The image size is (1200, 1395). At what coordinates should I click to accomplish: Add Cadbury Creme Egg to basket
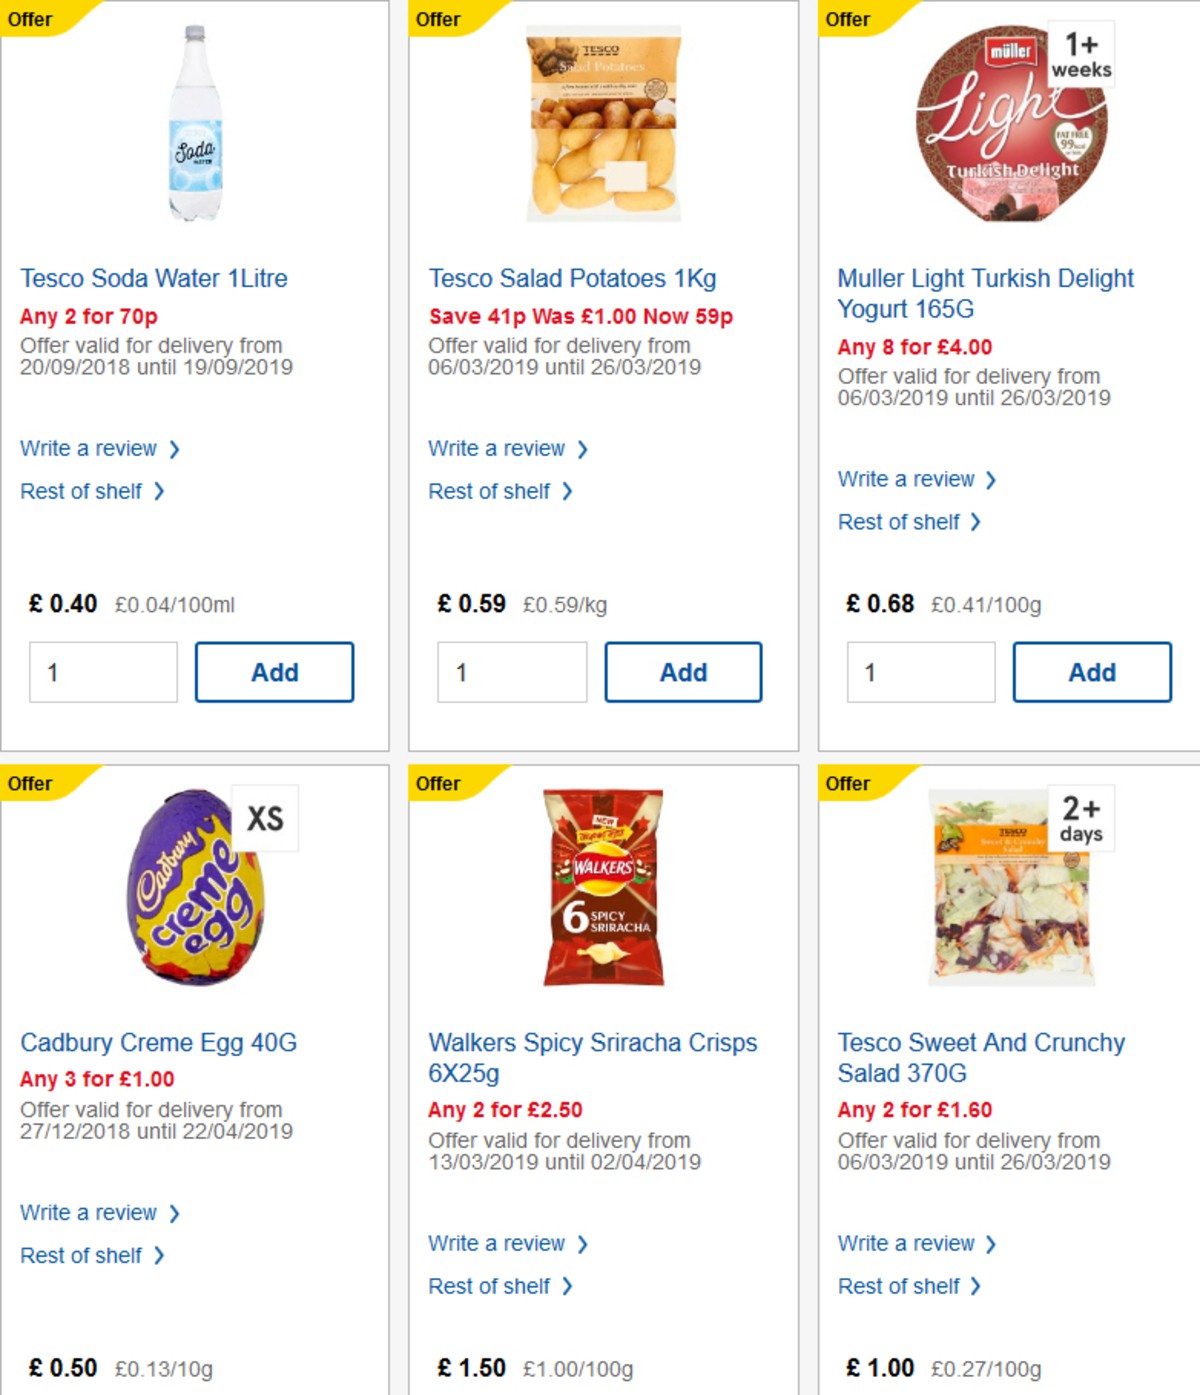274,1392
